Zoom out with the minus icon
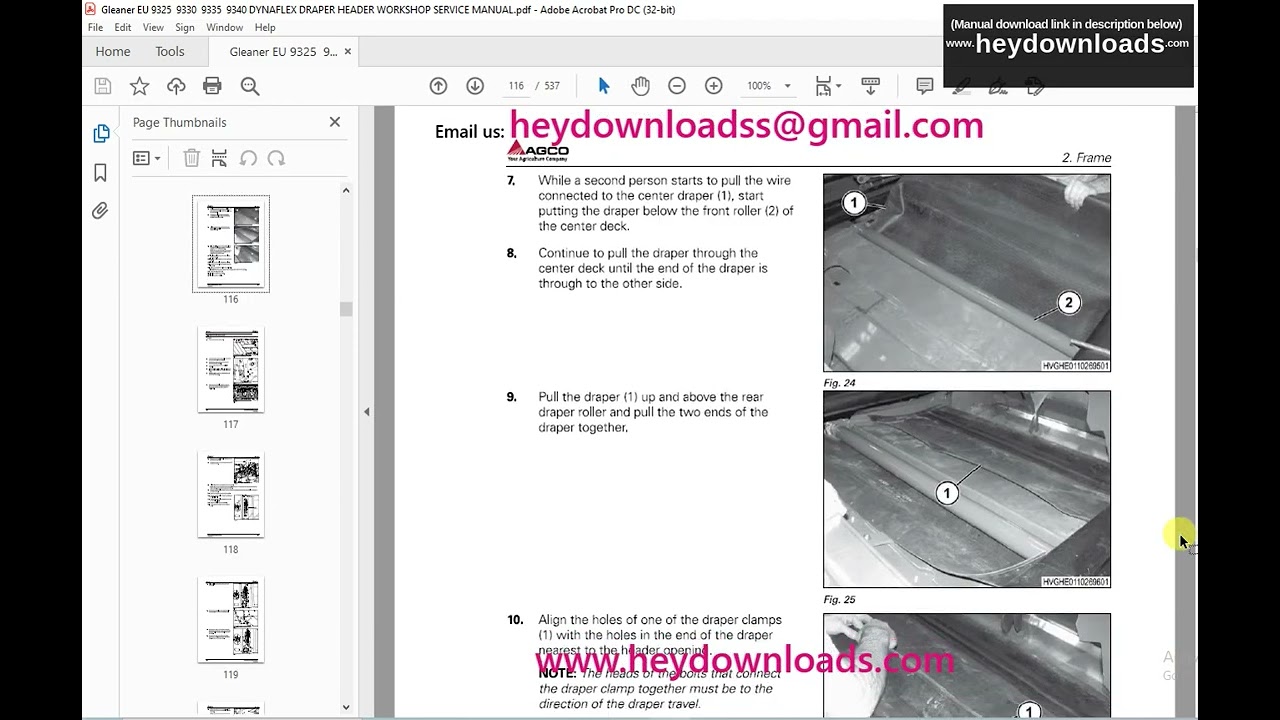Image resolution: width=1280 pixels, height=720 pixels. (x=677, y=86)
